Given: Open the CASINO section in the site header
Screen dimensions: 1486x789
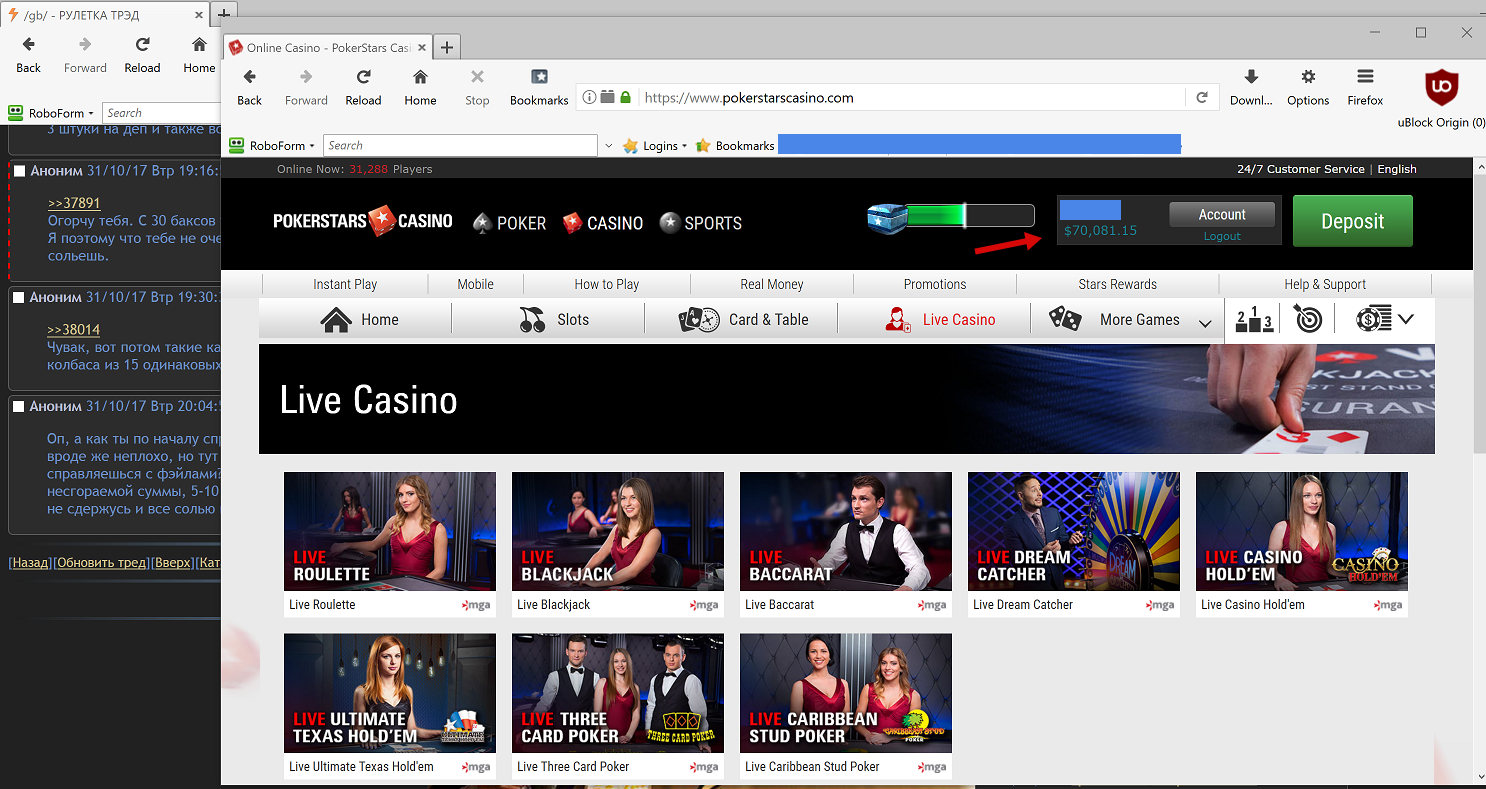Looking at the screenshot, I should click(x=602, y=223).
